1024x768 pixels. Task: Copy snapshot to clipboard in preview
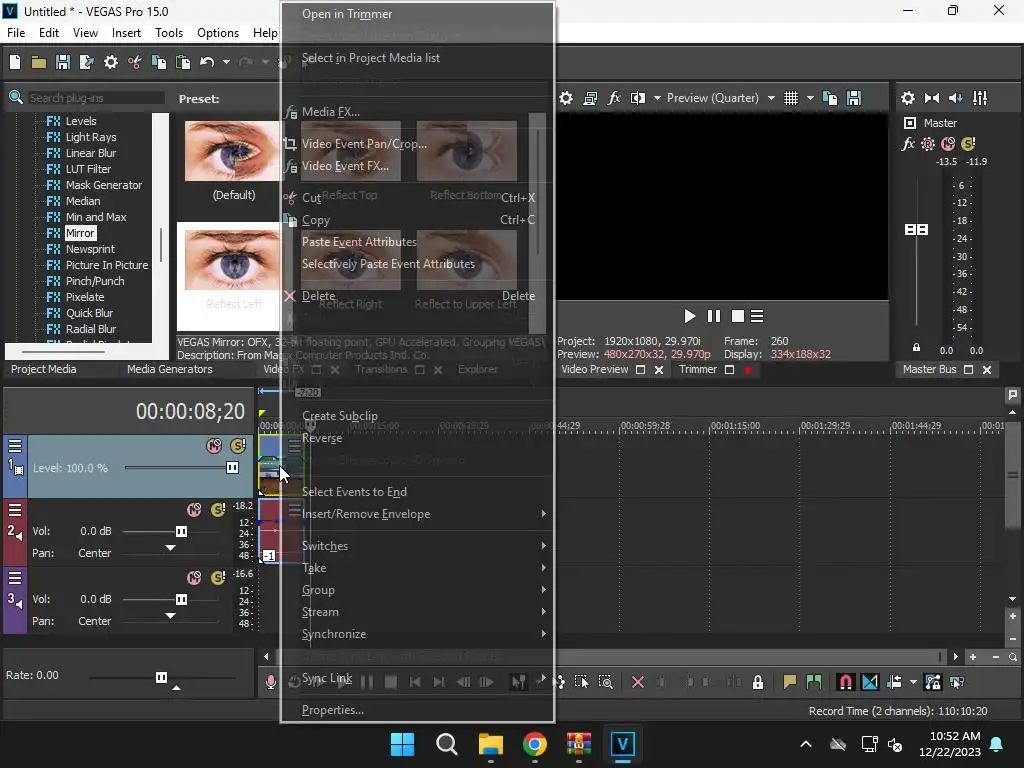pos(830,98)
